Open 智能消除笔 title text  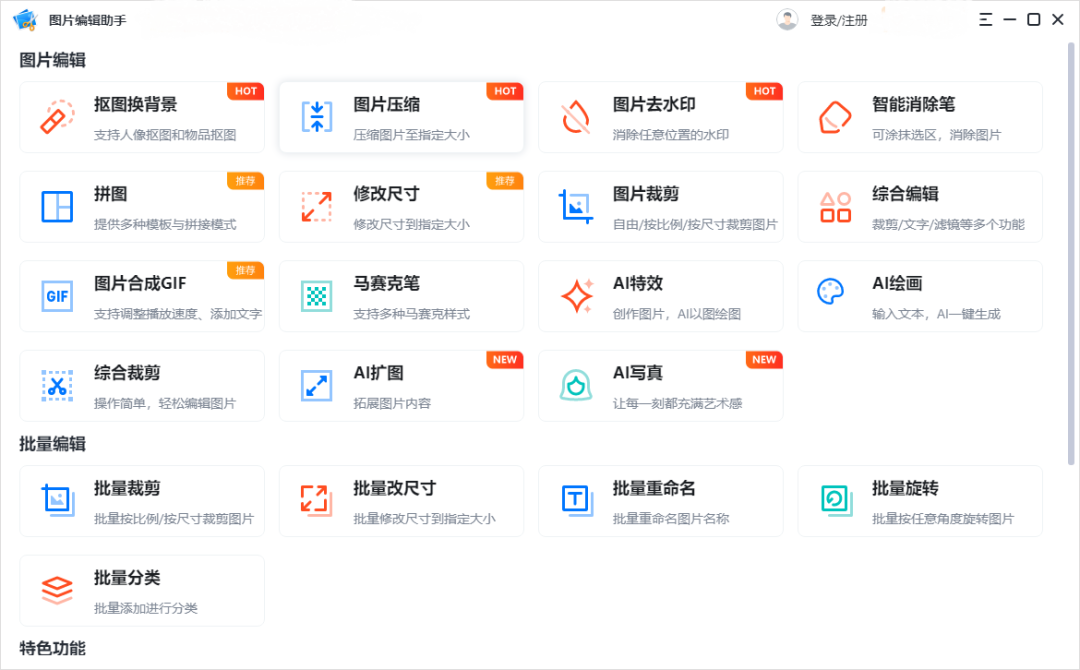click(913, 104)
